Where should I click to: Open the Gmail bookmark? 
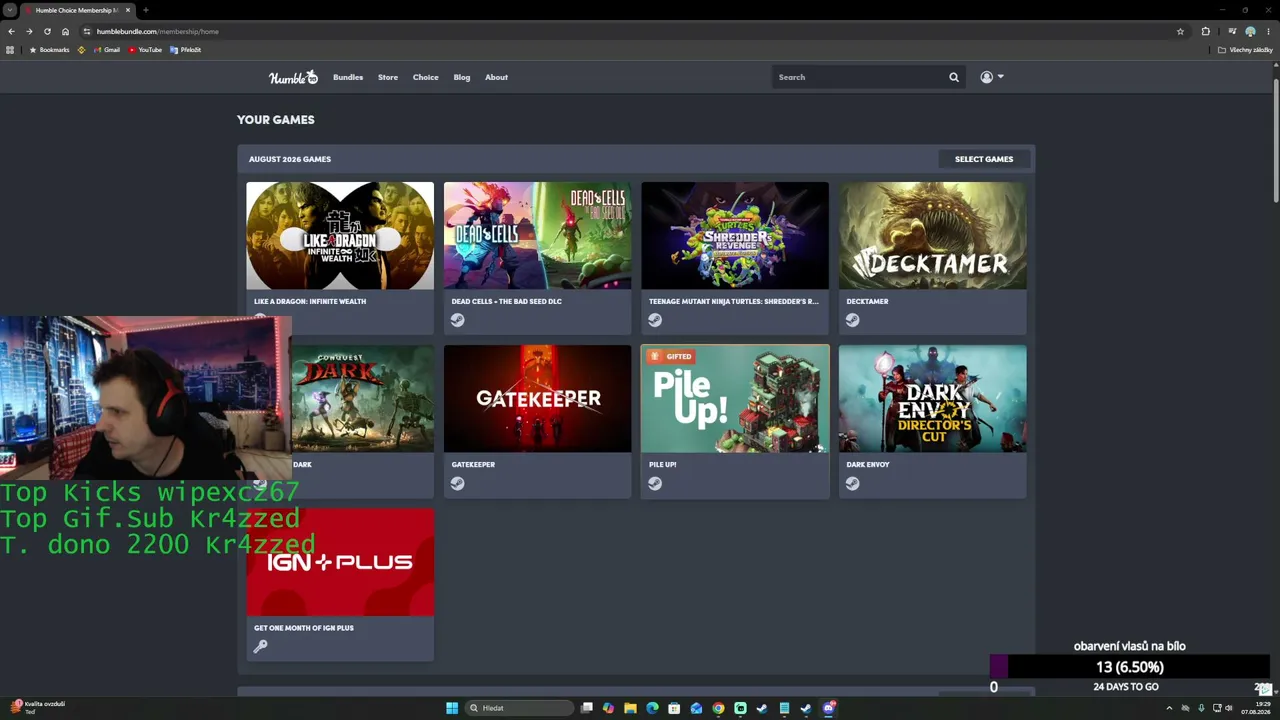click(x=107, y=50)
